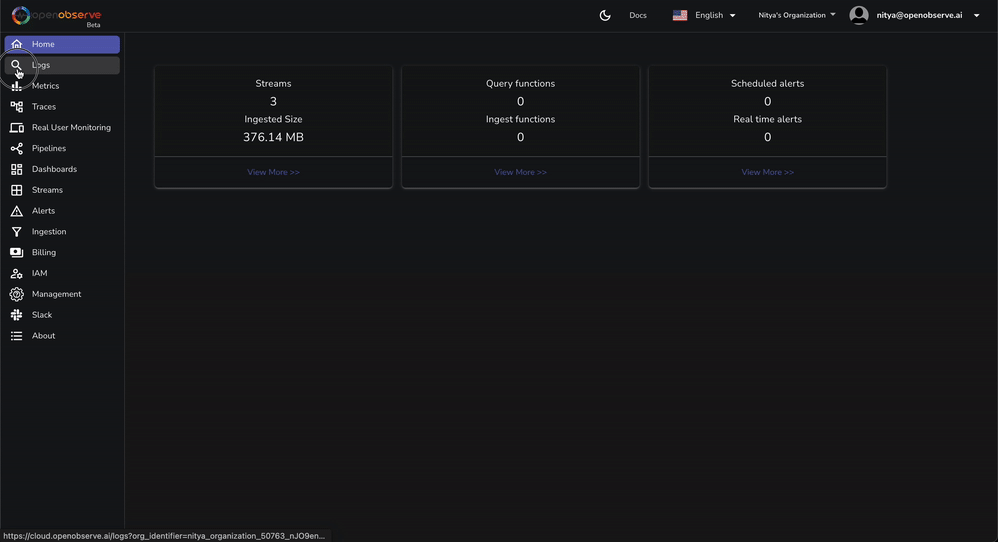Click View More under Streams card
The image size is (998, 542).
click(x=273, y=172)
